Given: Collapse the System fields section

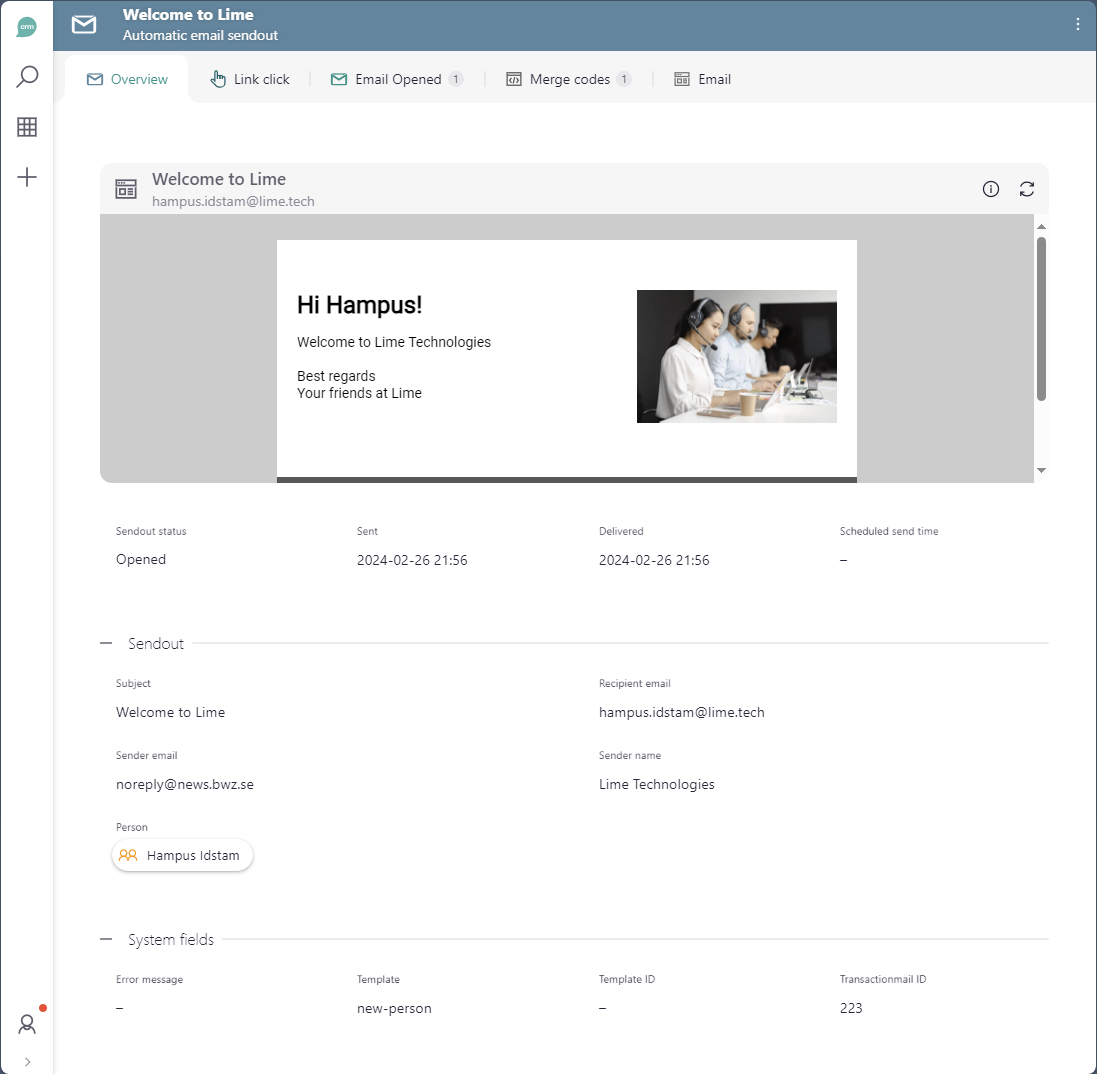Looking at the screenshot, I should (x=106, y=939).
